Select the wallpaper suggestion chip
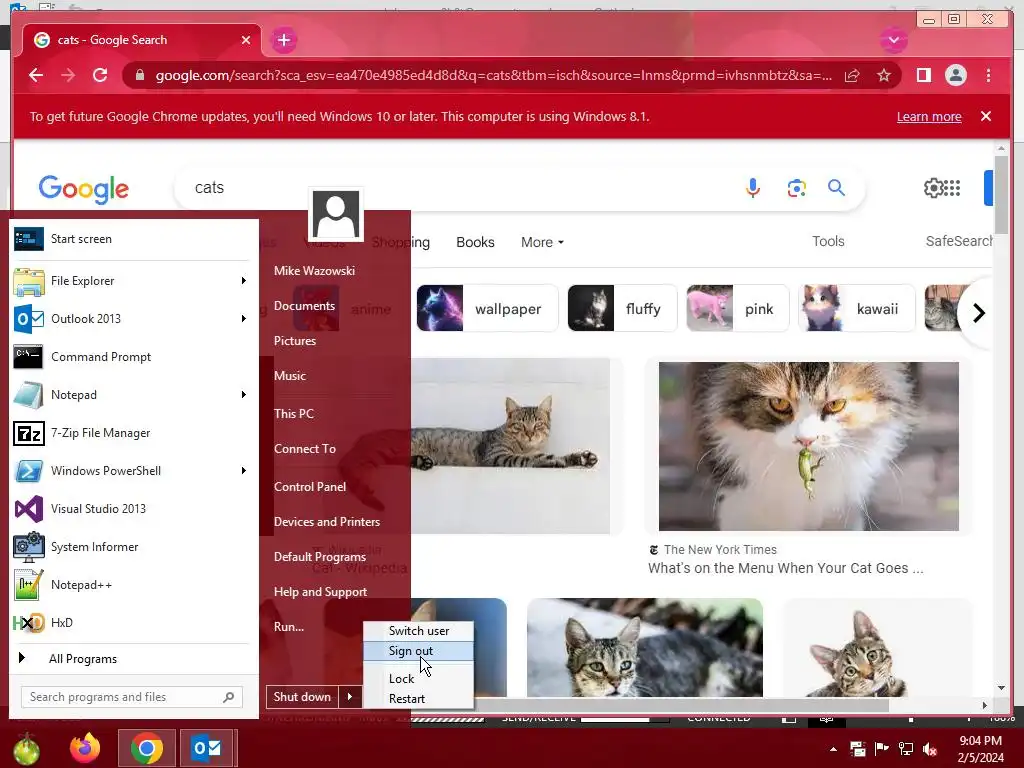Screen dimensions: 1024x768 (x=487, y=308)
